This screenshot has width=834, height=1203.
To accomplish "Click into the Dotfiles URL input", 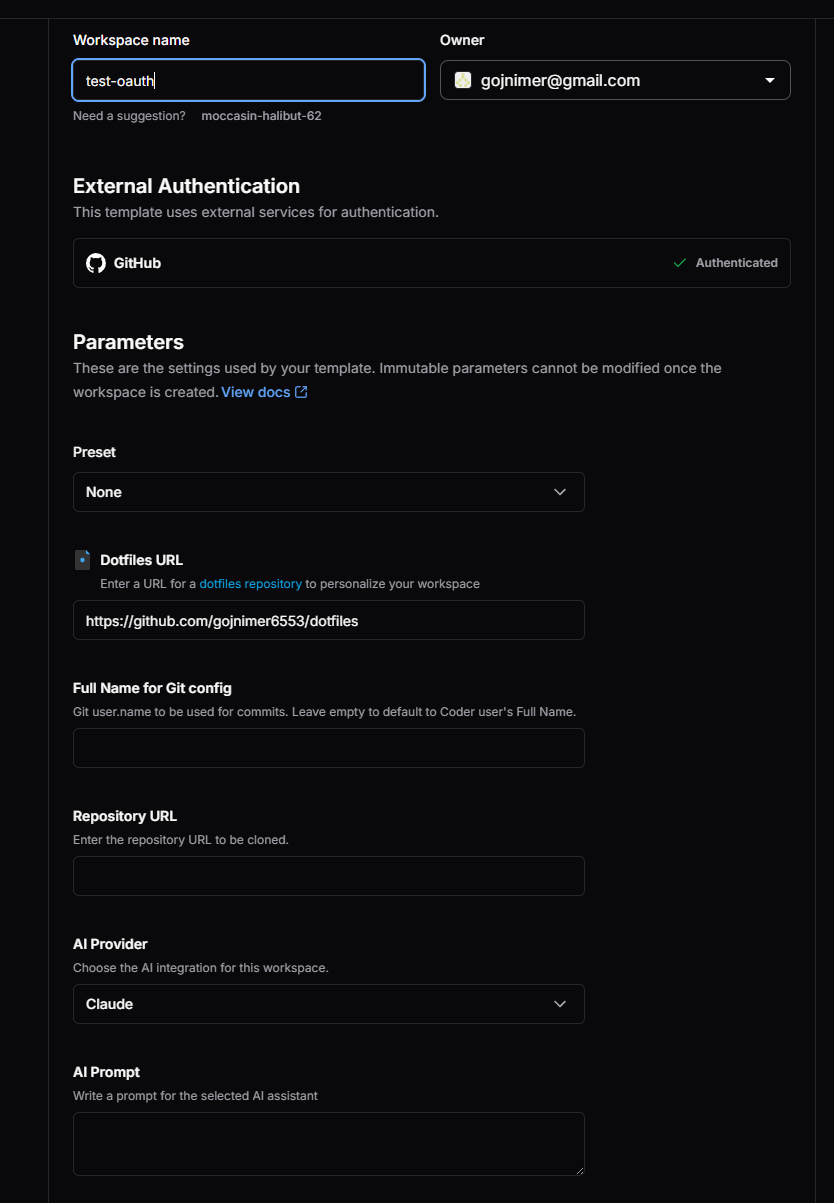I will (328, 620).
